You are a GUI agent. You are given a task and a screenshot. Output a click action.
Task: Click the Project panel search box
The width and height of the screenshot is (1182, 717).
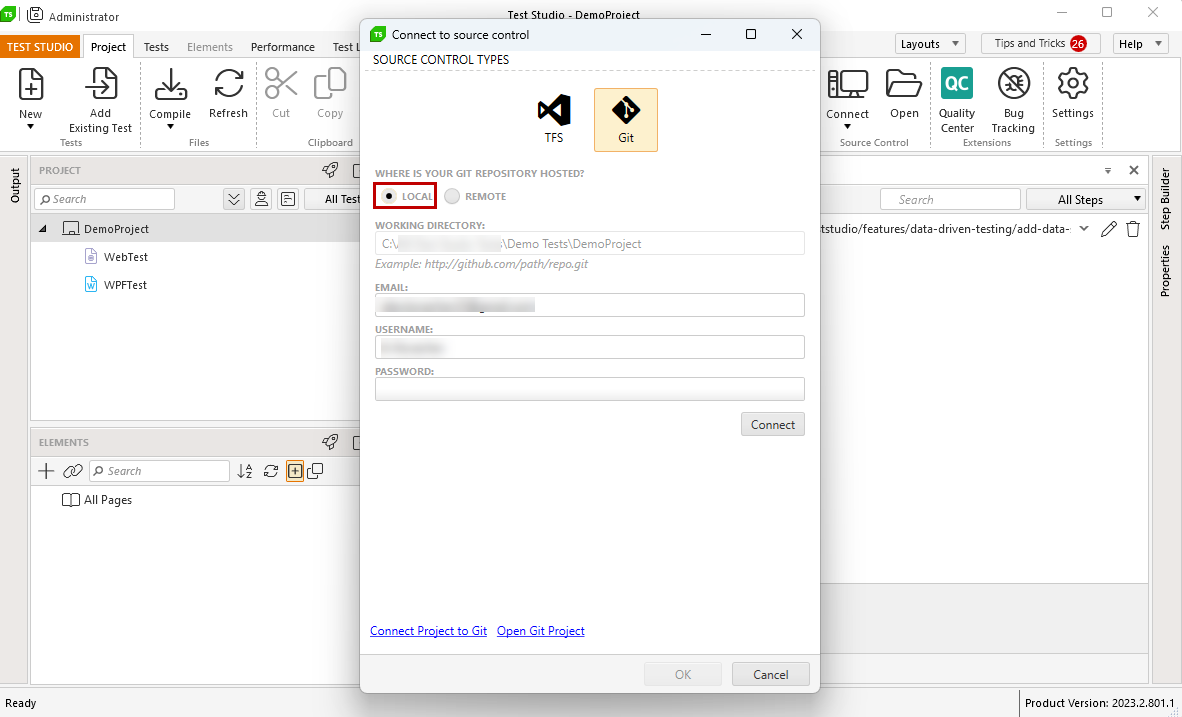point(104,199)
